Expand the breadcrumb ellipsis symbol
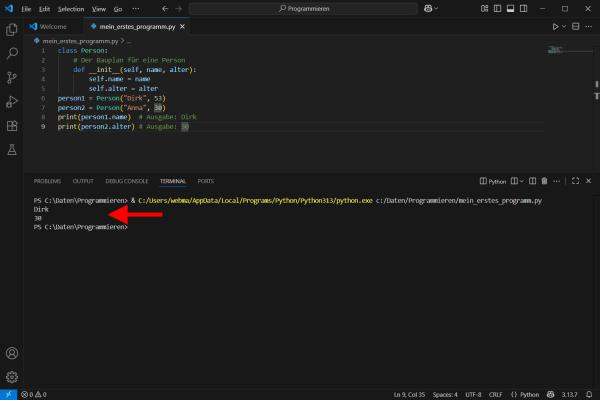The height and width of the screenshot is (400, 600). pyautogui.click(x=129, y=41)
